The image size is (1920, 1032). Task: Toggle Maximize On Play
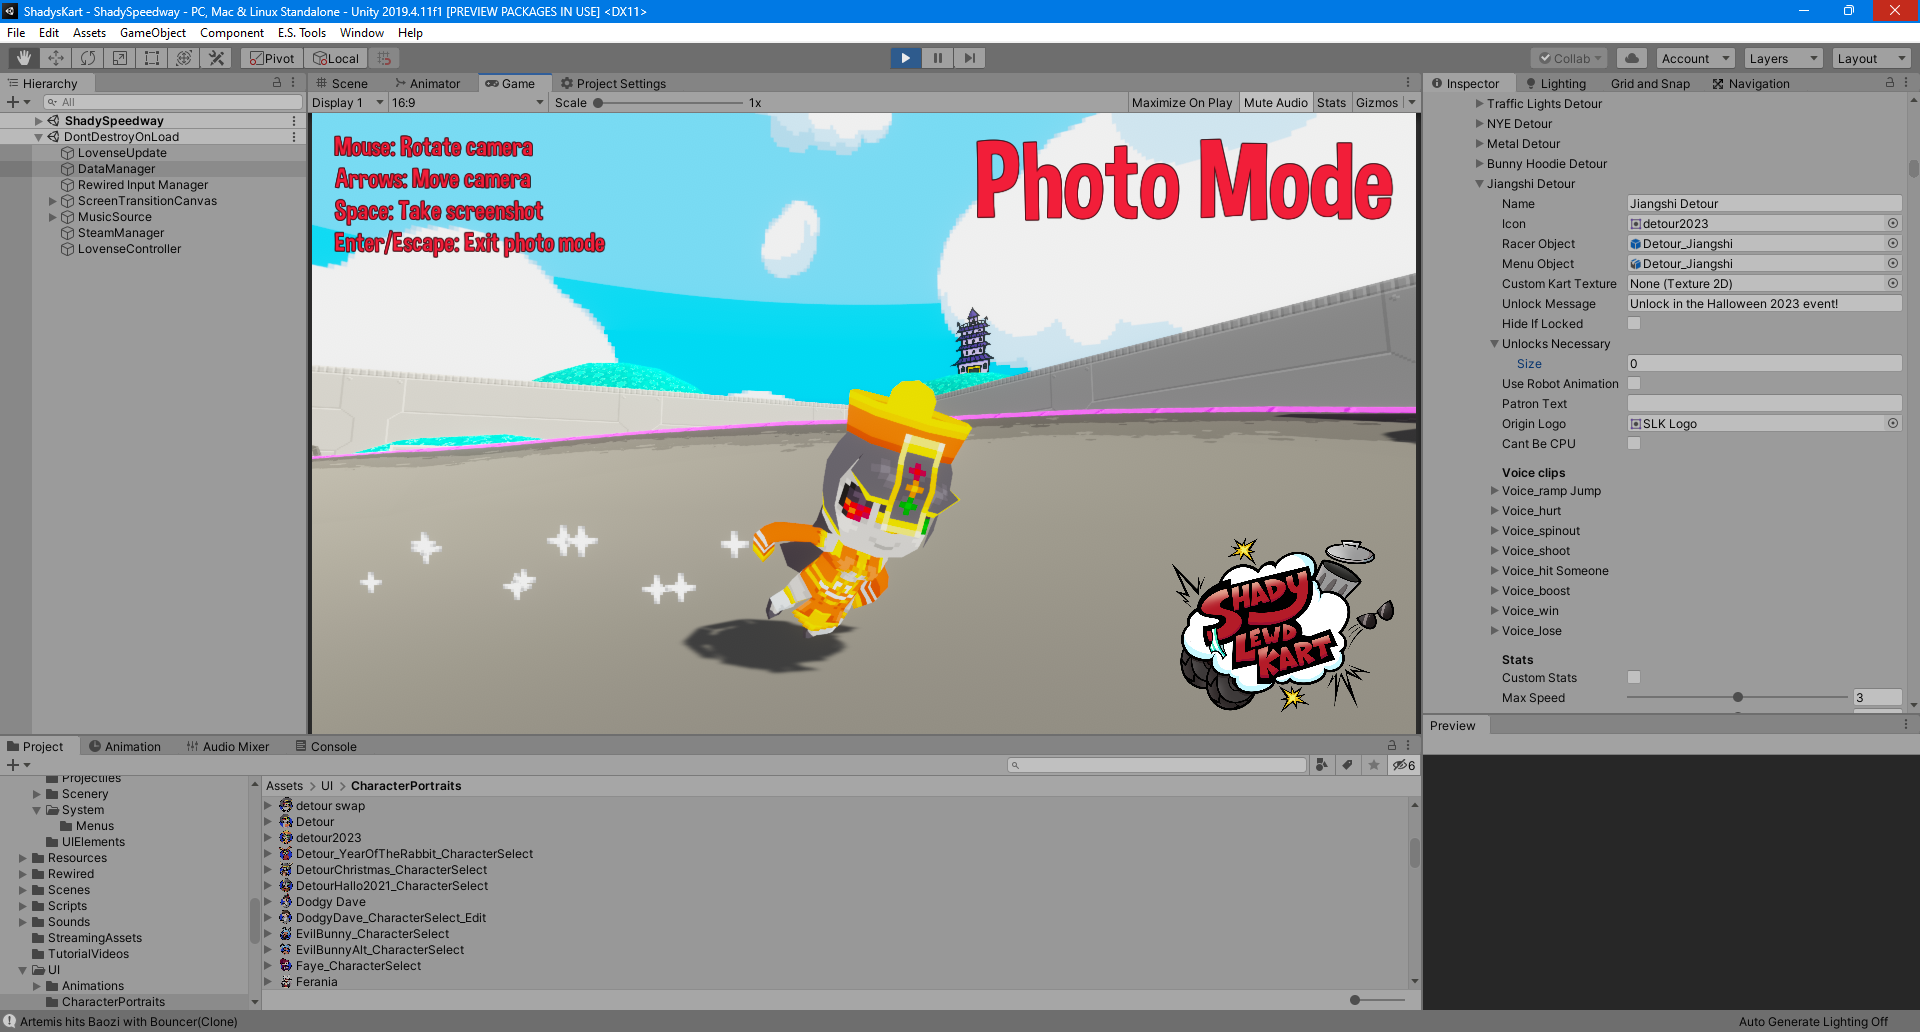coord(1182,102)
